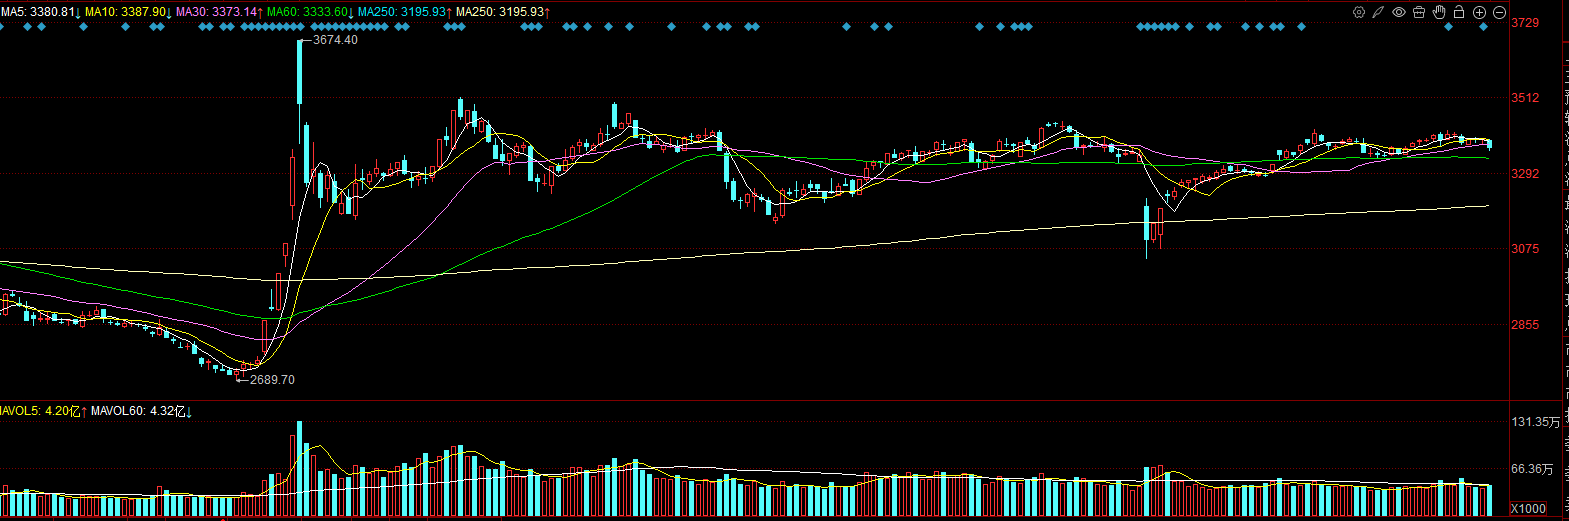Viewport: 1569px width, 521px height.
Task: Open chart settings gear icon
Action: [1359, 12]
